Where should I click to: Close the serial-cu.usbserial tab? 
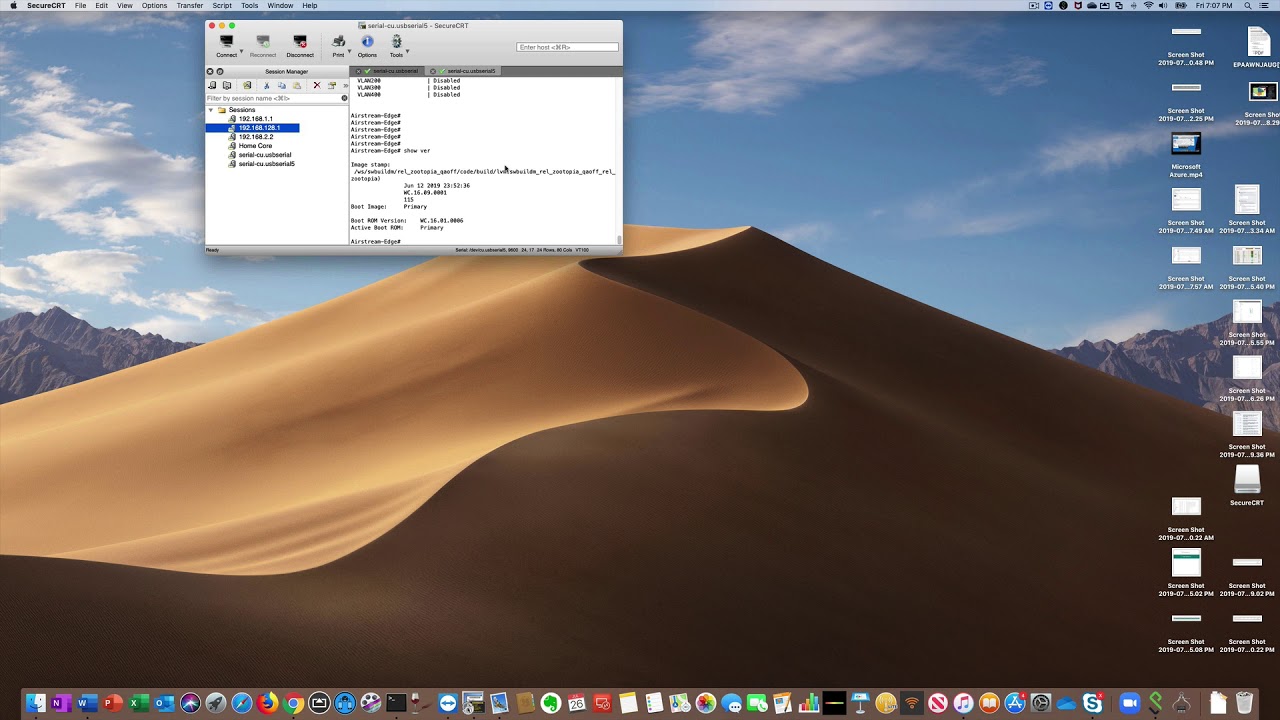(358, 71)
